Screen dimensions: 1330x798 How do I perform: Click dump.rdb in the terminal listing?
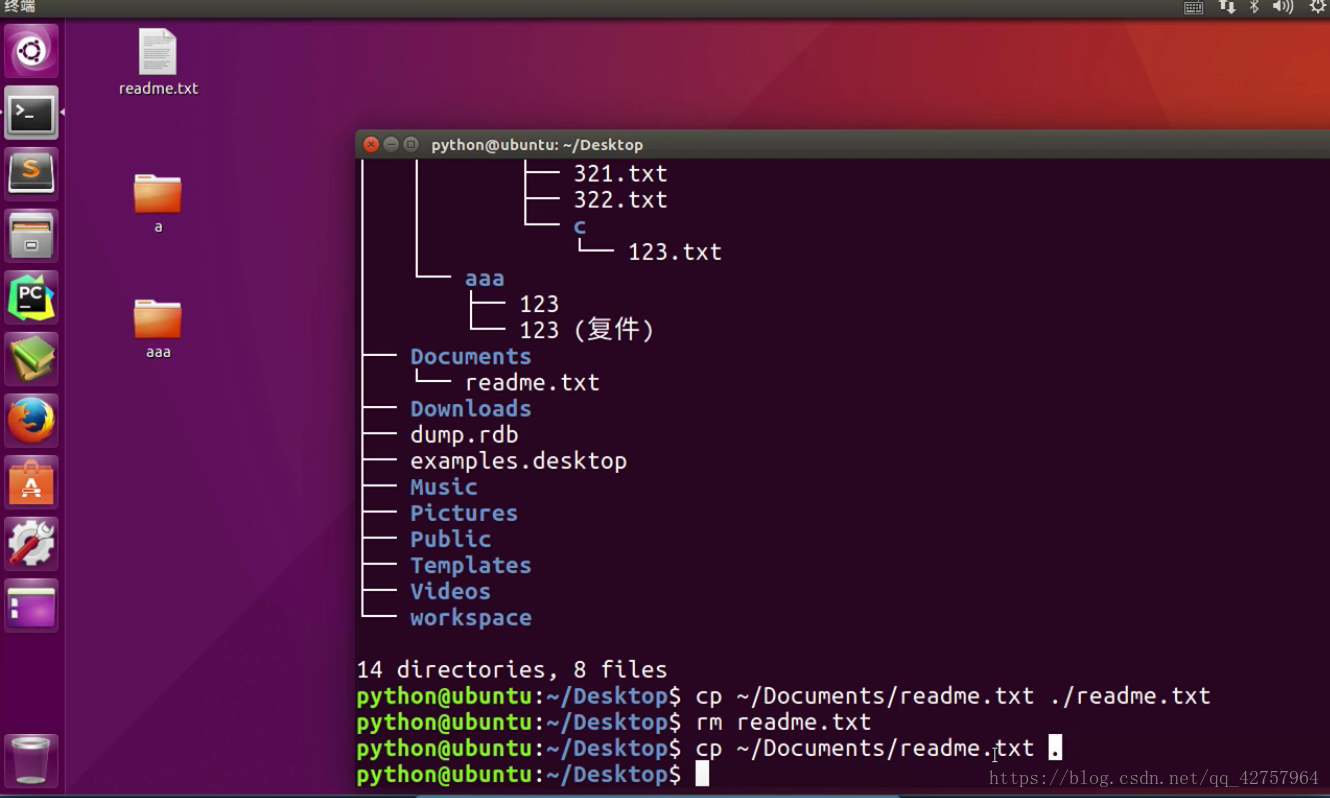(x=464, y=435)
